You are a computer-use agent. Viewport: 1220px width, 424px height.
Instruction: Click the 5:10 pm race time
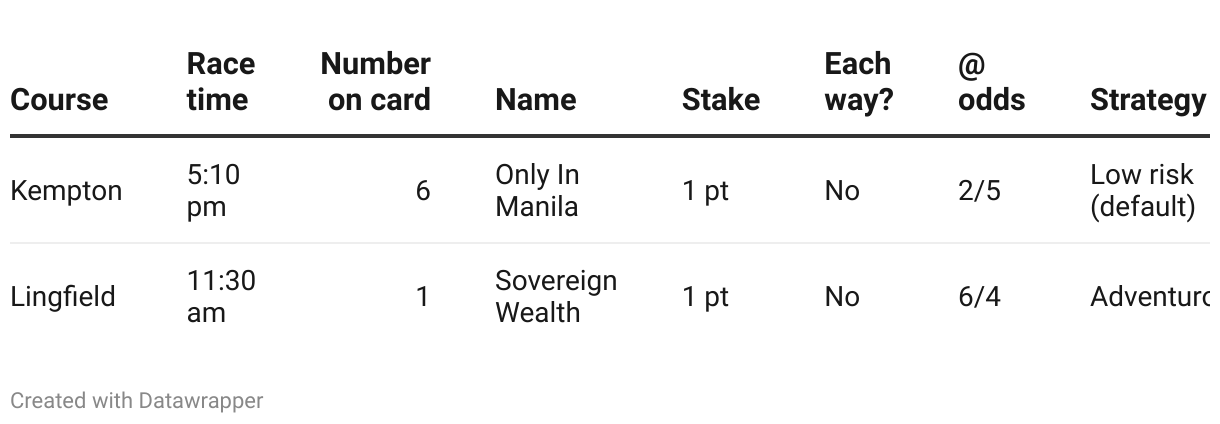pos(213,190)
